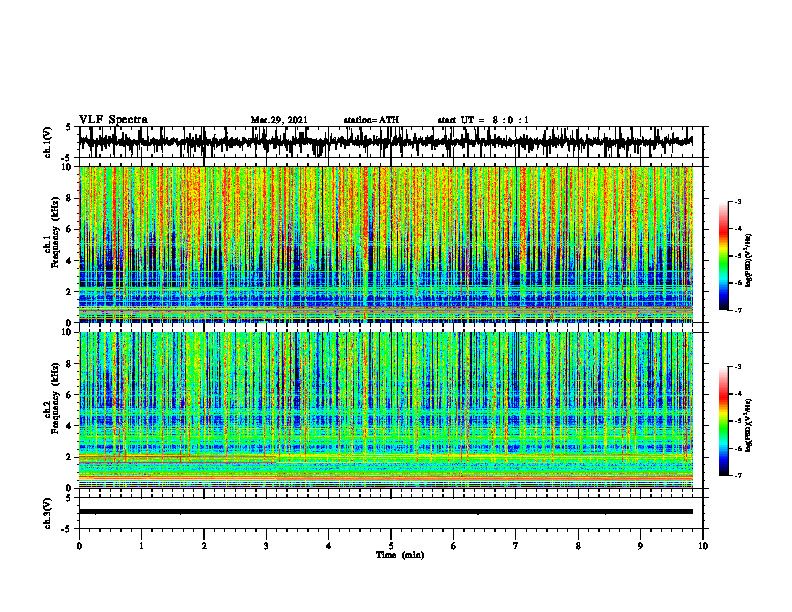Click time axis tick label "0"
The width and height of the screenshot is (792, 612).
(79, 546)
